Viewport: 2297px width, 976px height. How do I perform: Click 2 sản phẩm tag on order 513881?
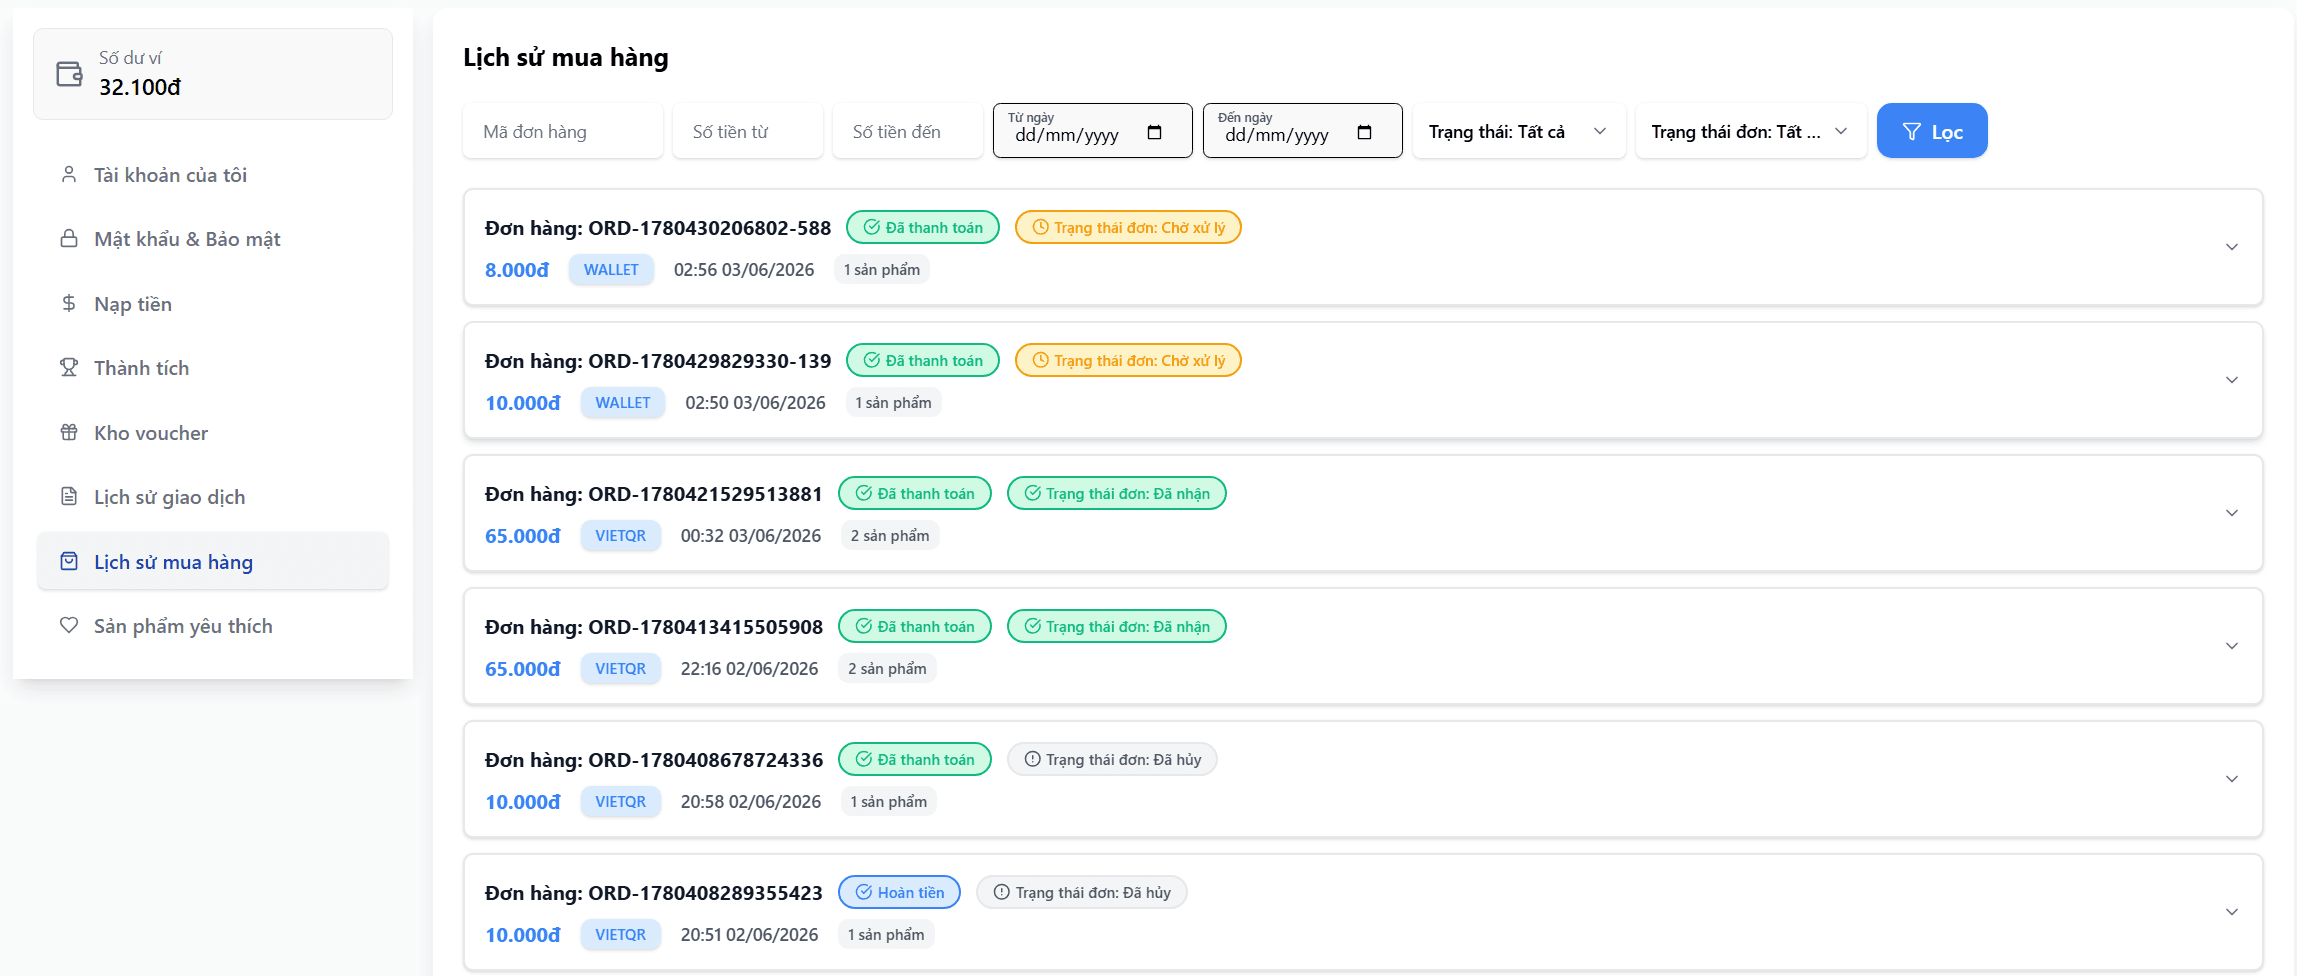[890, 536]
